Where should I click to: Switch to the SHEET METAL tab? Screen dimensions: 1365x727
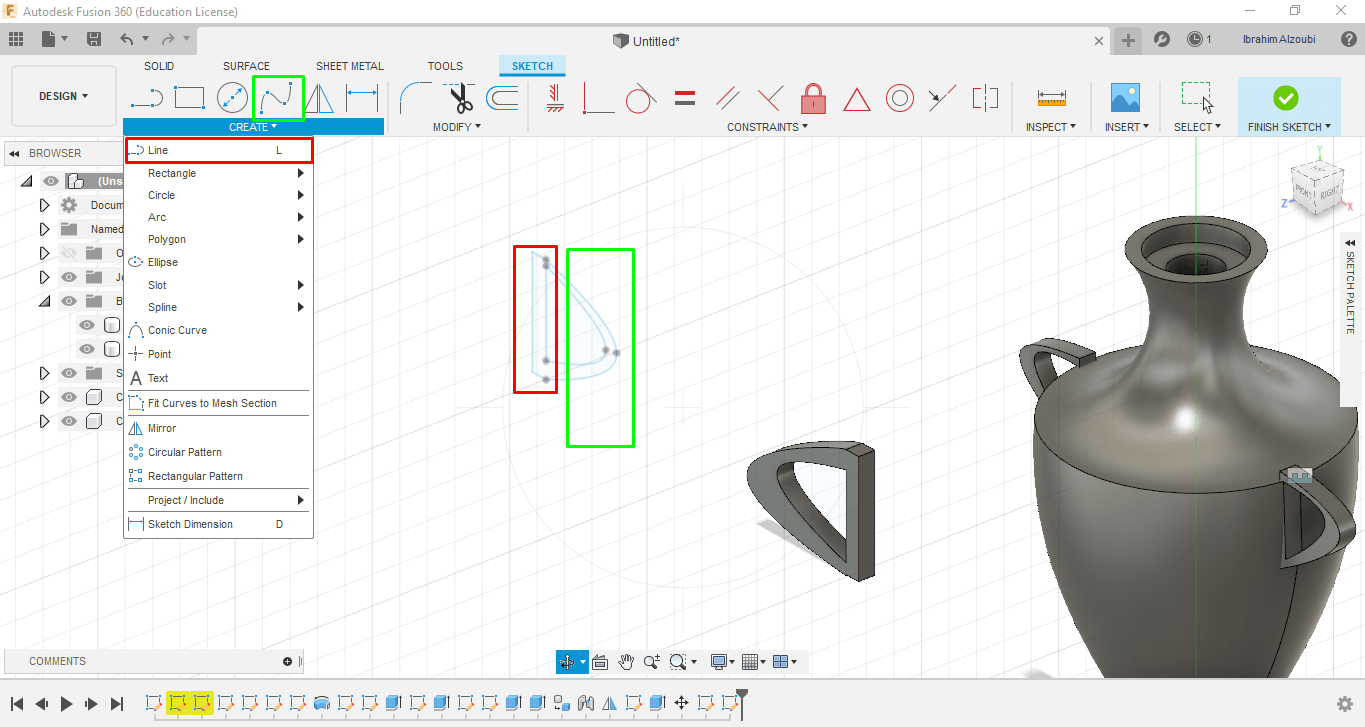coord(350,66)
